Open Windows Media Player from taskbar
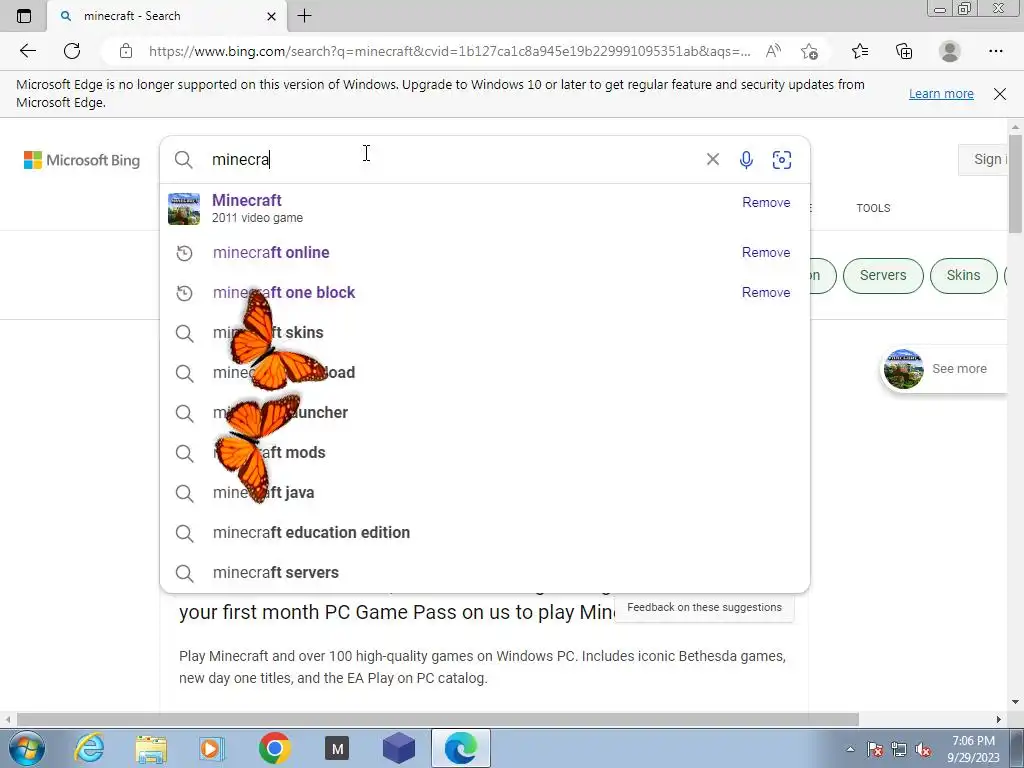The height and width of the screenshot is (768, 1024). click(212, 748)
